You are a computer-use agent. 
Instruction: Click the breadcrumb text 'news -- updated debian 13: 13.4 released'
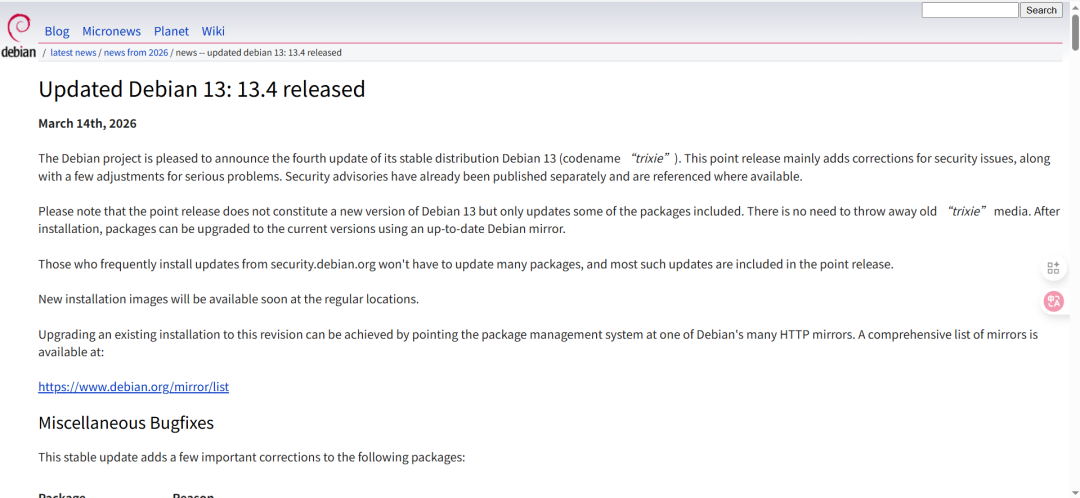pos(259,52)
